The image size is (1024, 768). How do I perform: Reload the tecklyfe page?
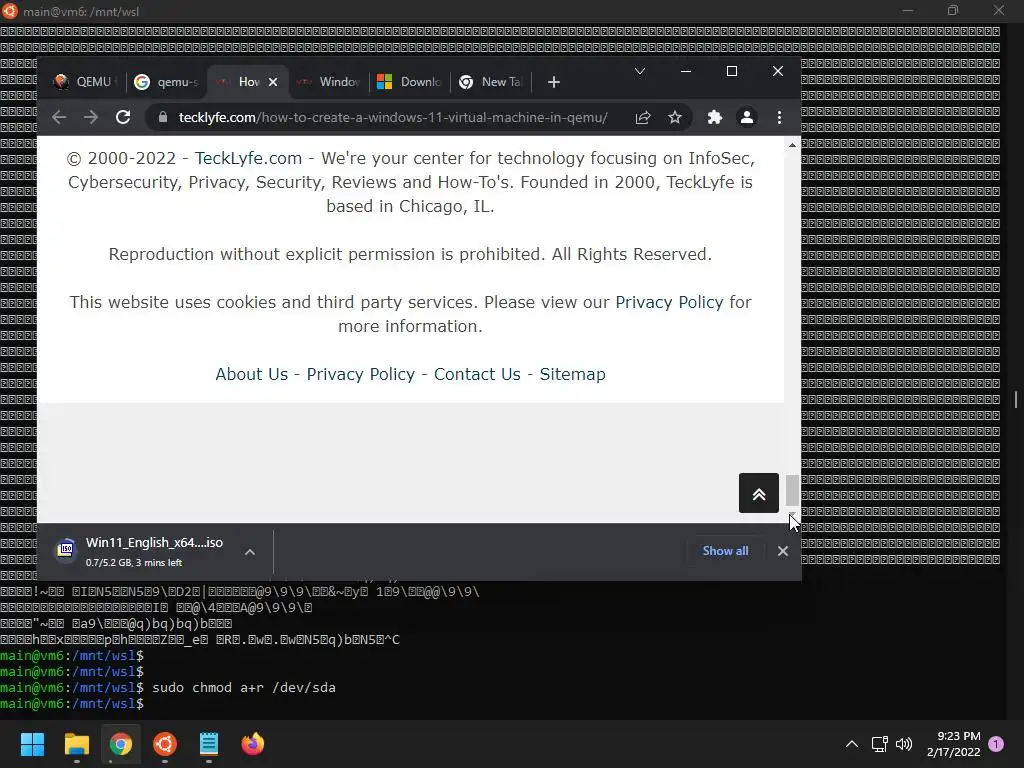[x=123, y=118]
